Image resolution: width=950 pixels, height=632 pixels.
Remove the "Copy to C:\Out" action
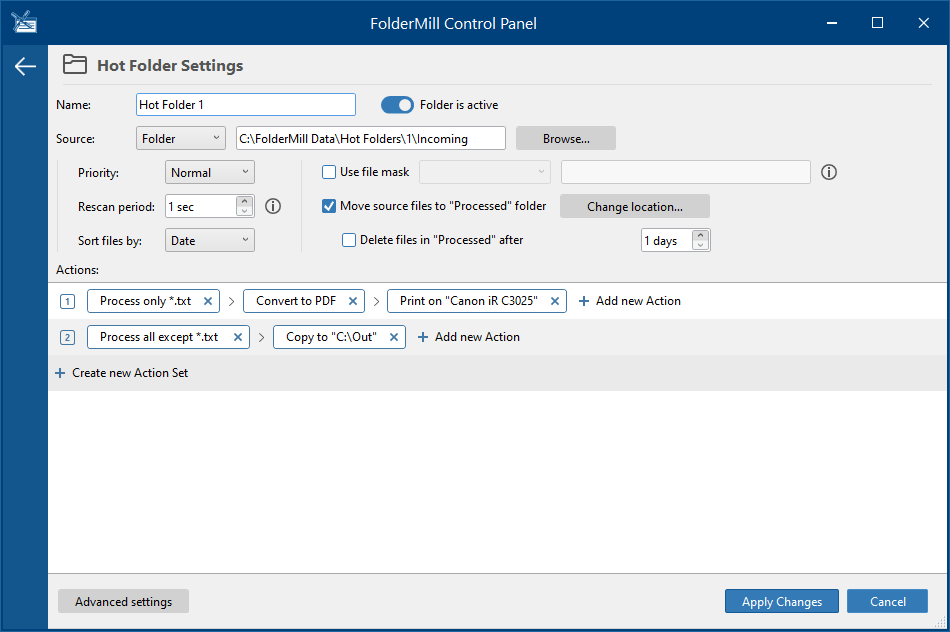point(394,337)
